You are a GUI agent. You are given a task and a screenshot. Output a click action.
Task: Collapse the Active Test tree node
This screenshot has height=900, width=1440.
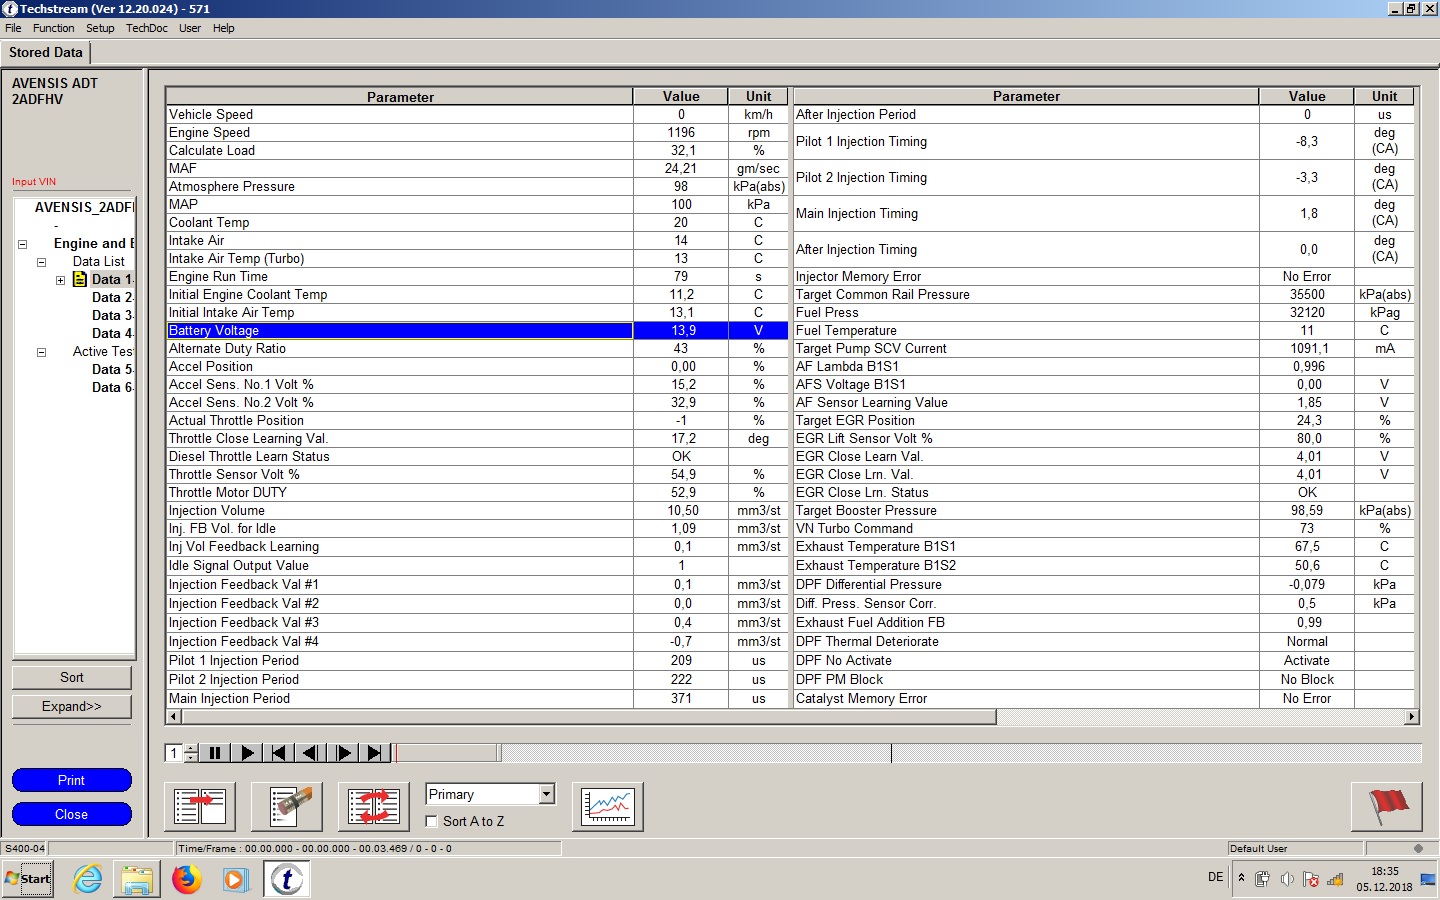point(41,352)
